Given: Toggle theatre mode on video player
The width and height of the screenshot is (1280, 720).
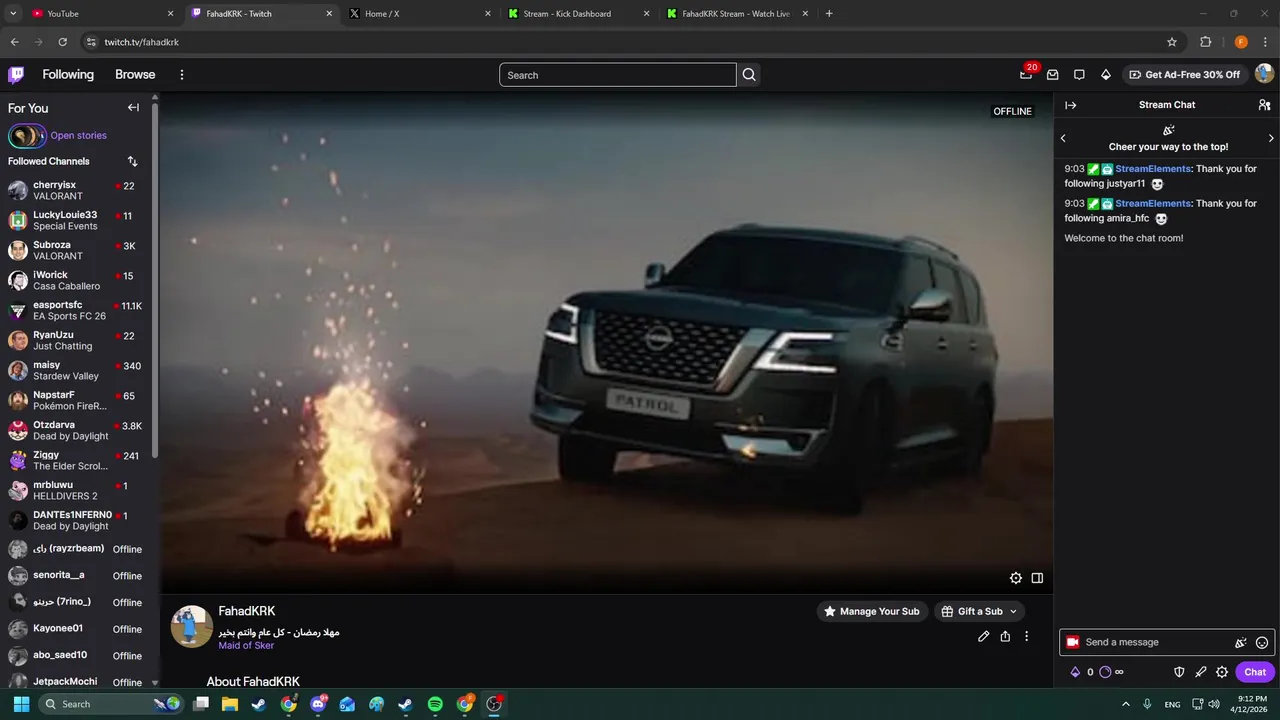Looking at the screenshot, I should coord(1037,578).
